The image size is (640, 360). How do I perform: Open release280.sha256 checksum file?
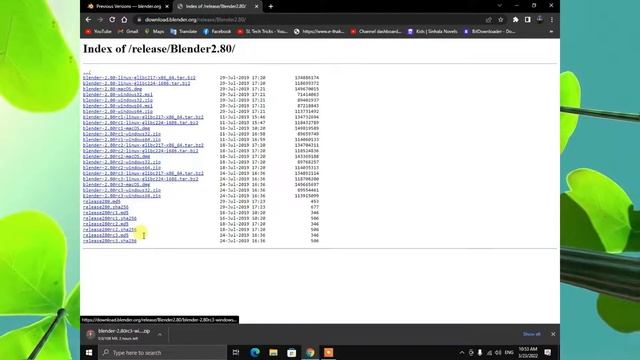106,207
